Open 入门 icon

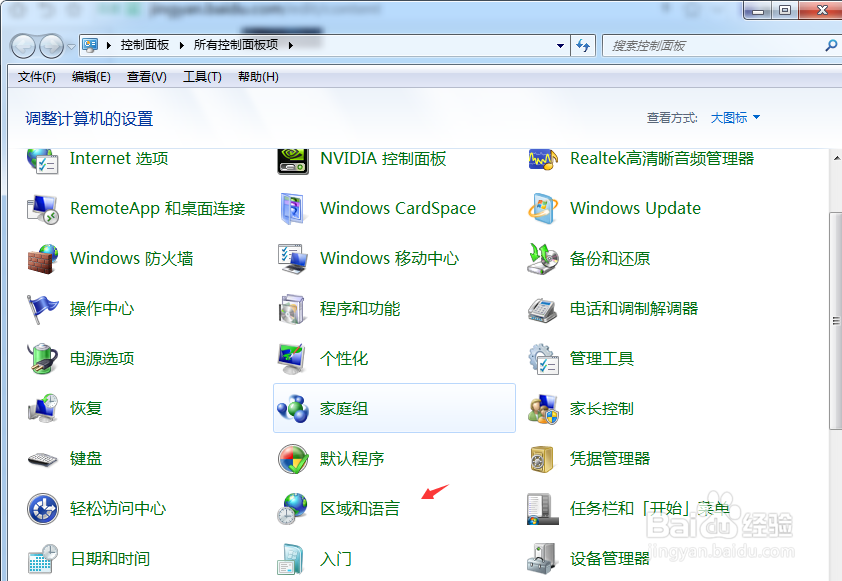click(292, 558)
